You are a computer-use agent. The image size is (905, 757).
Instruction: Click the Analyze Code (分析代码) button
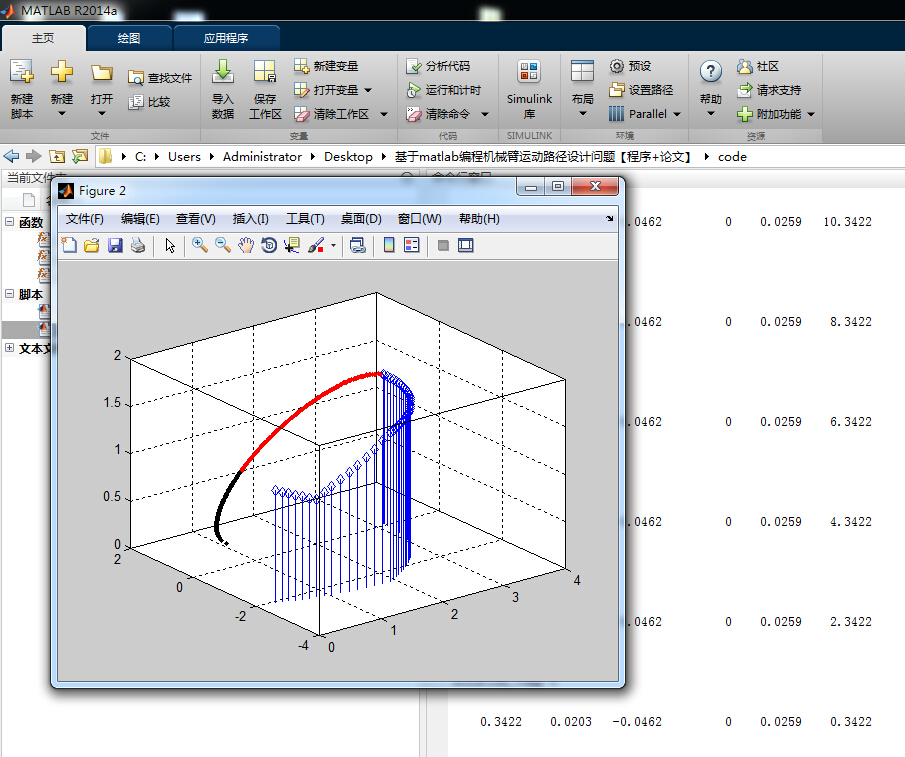click(438, 66)
